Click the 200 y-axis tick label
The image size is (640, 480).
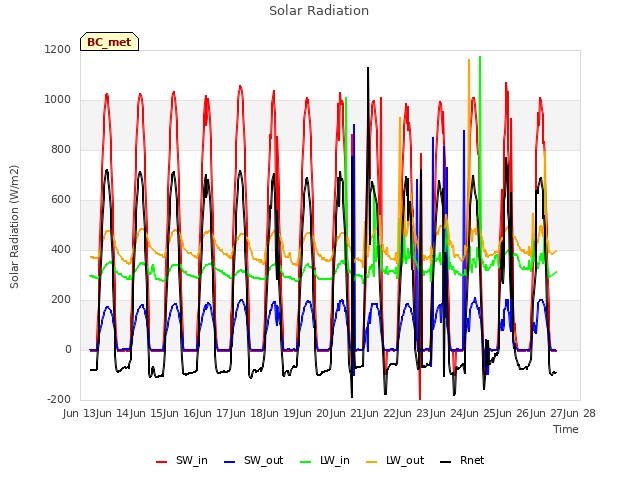pyautogui.click(x=61, y=300)
